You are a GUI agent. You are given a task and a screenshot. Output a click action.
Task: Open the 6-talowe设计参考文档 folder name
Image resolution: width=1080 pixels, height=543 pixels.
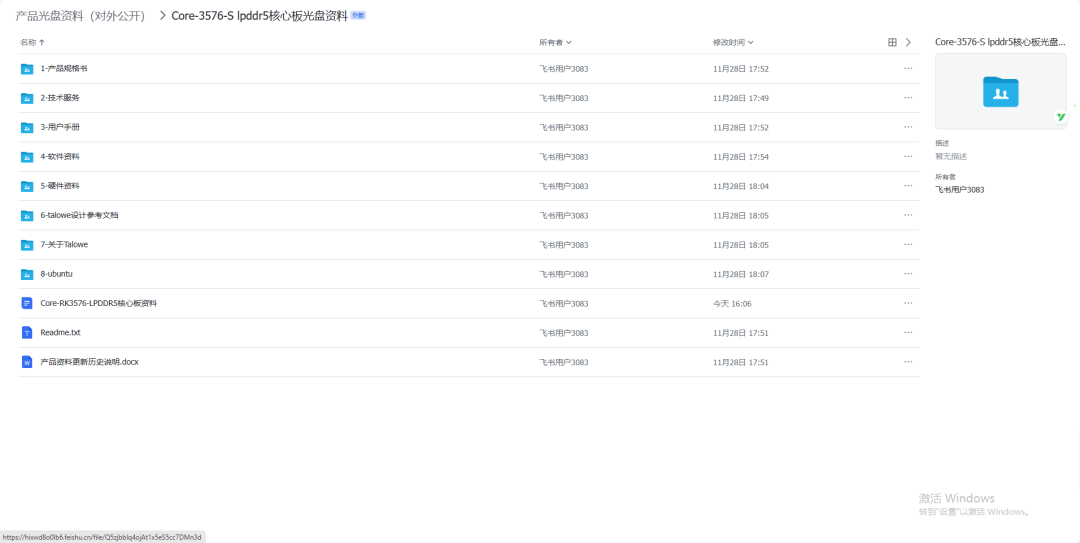[79, 215]
